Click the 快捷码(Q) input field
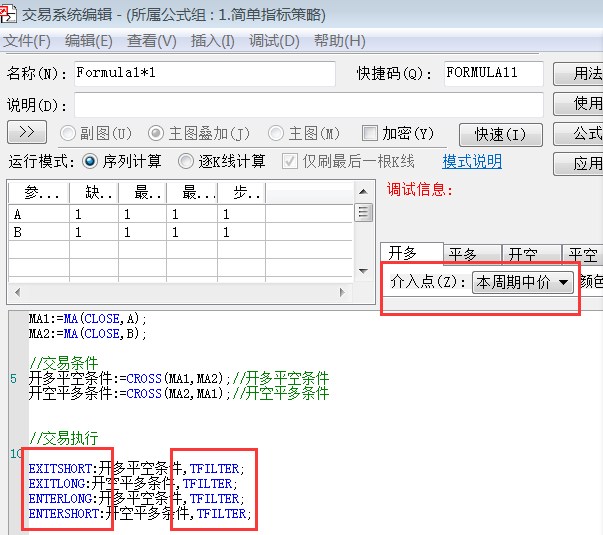Screen dimensions: 603x535 click(x=493, y=73)
